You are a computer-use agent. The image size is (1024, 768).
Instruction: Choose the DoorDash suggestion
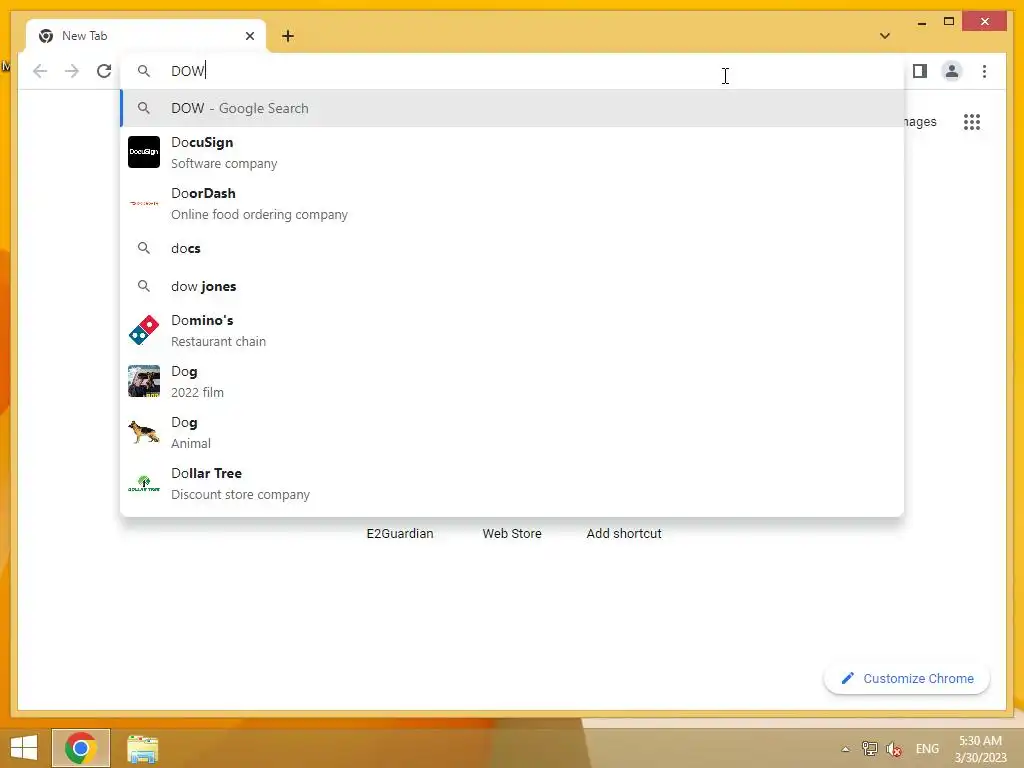(x=512, y=203)
